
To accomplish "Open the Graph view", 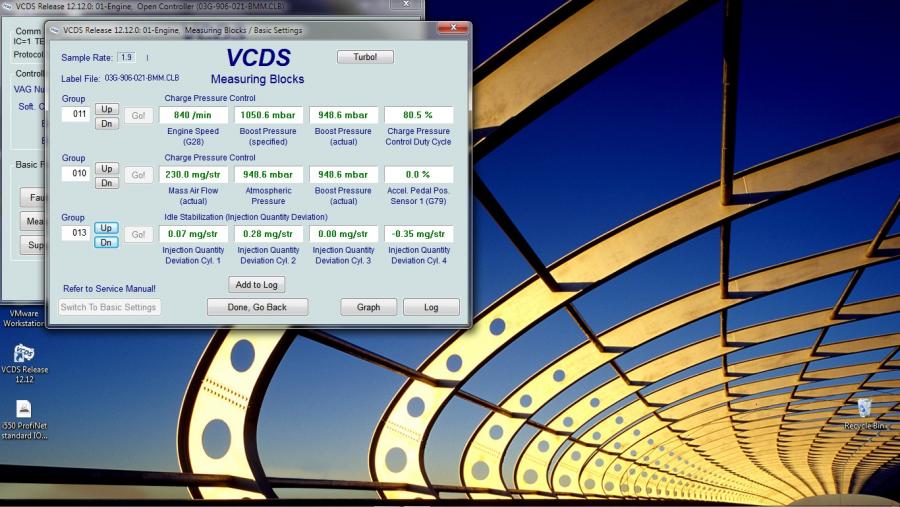I will pos(368,307).
